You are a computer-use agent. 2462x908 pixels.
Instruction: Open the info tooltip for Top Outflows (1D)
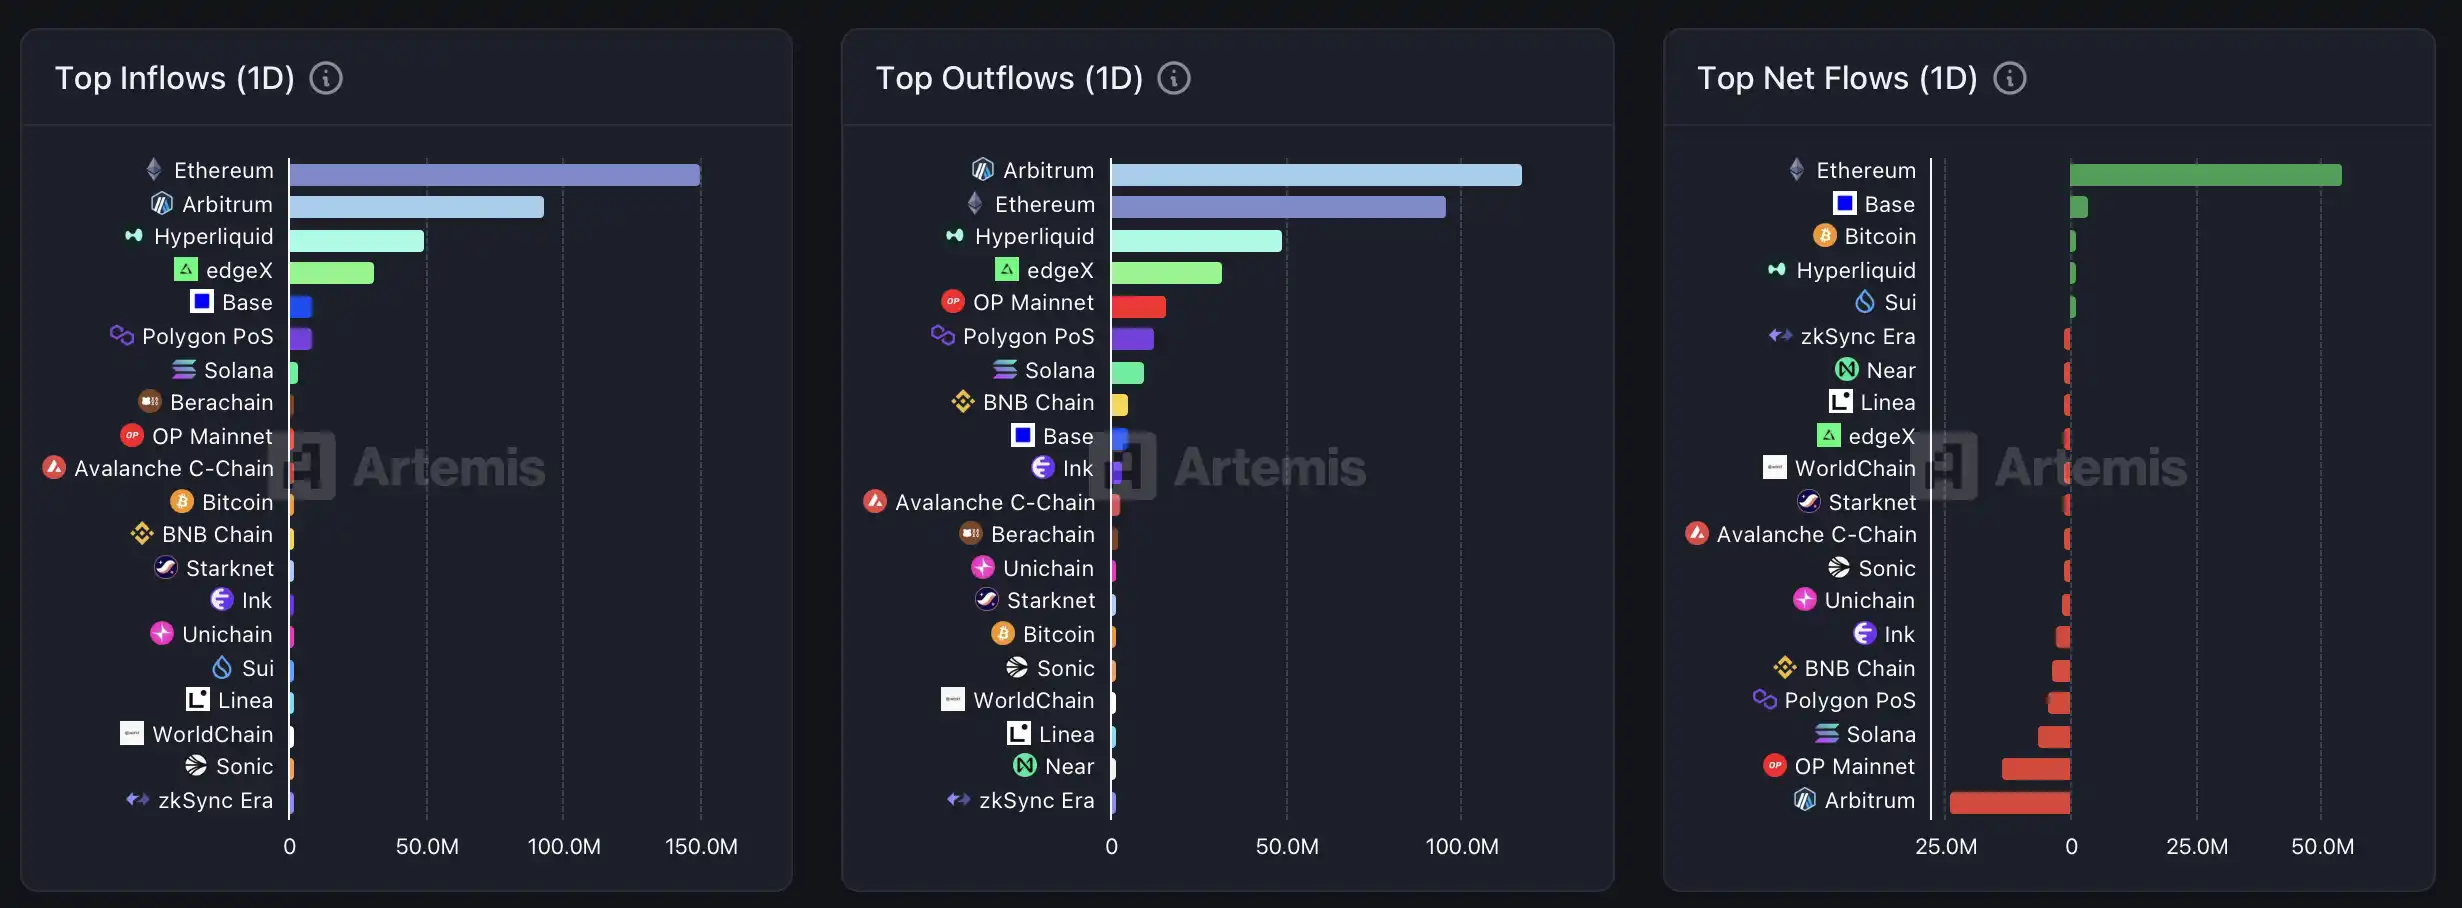click(1173, 78)
